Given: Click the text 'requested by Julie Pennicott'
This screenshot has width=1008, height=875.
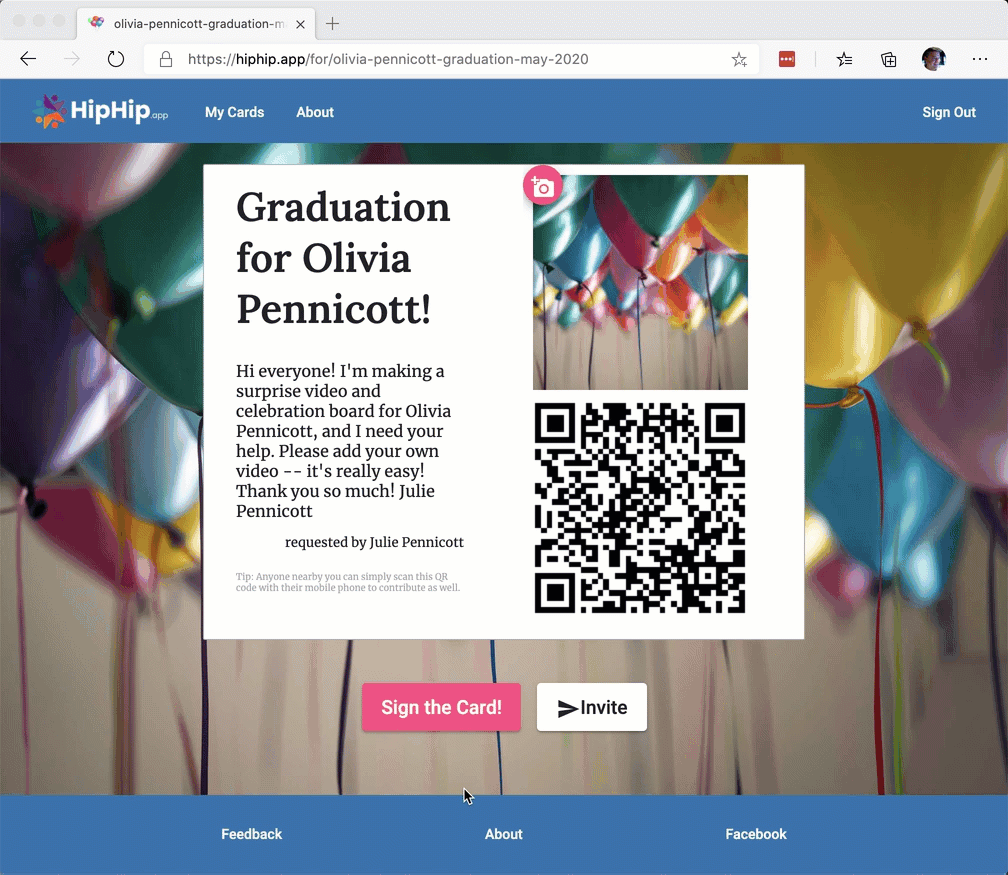Looking at the screenshot, I should [374, 542].
